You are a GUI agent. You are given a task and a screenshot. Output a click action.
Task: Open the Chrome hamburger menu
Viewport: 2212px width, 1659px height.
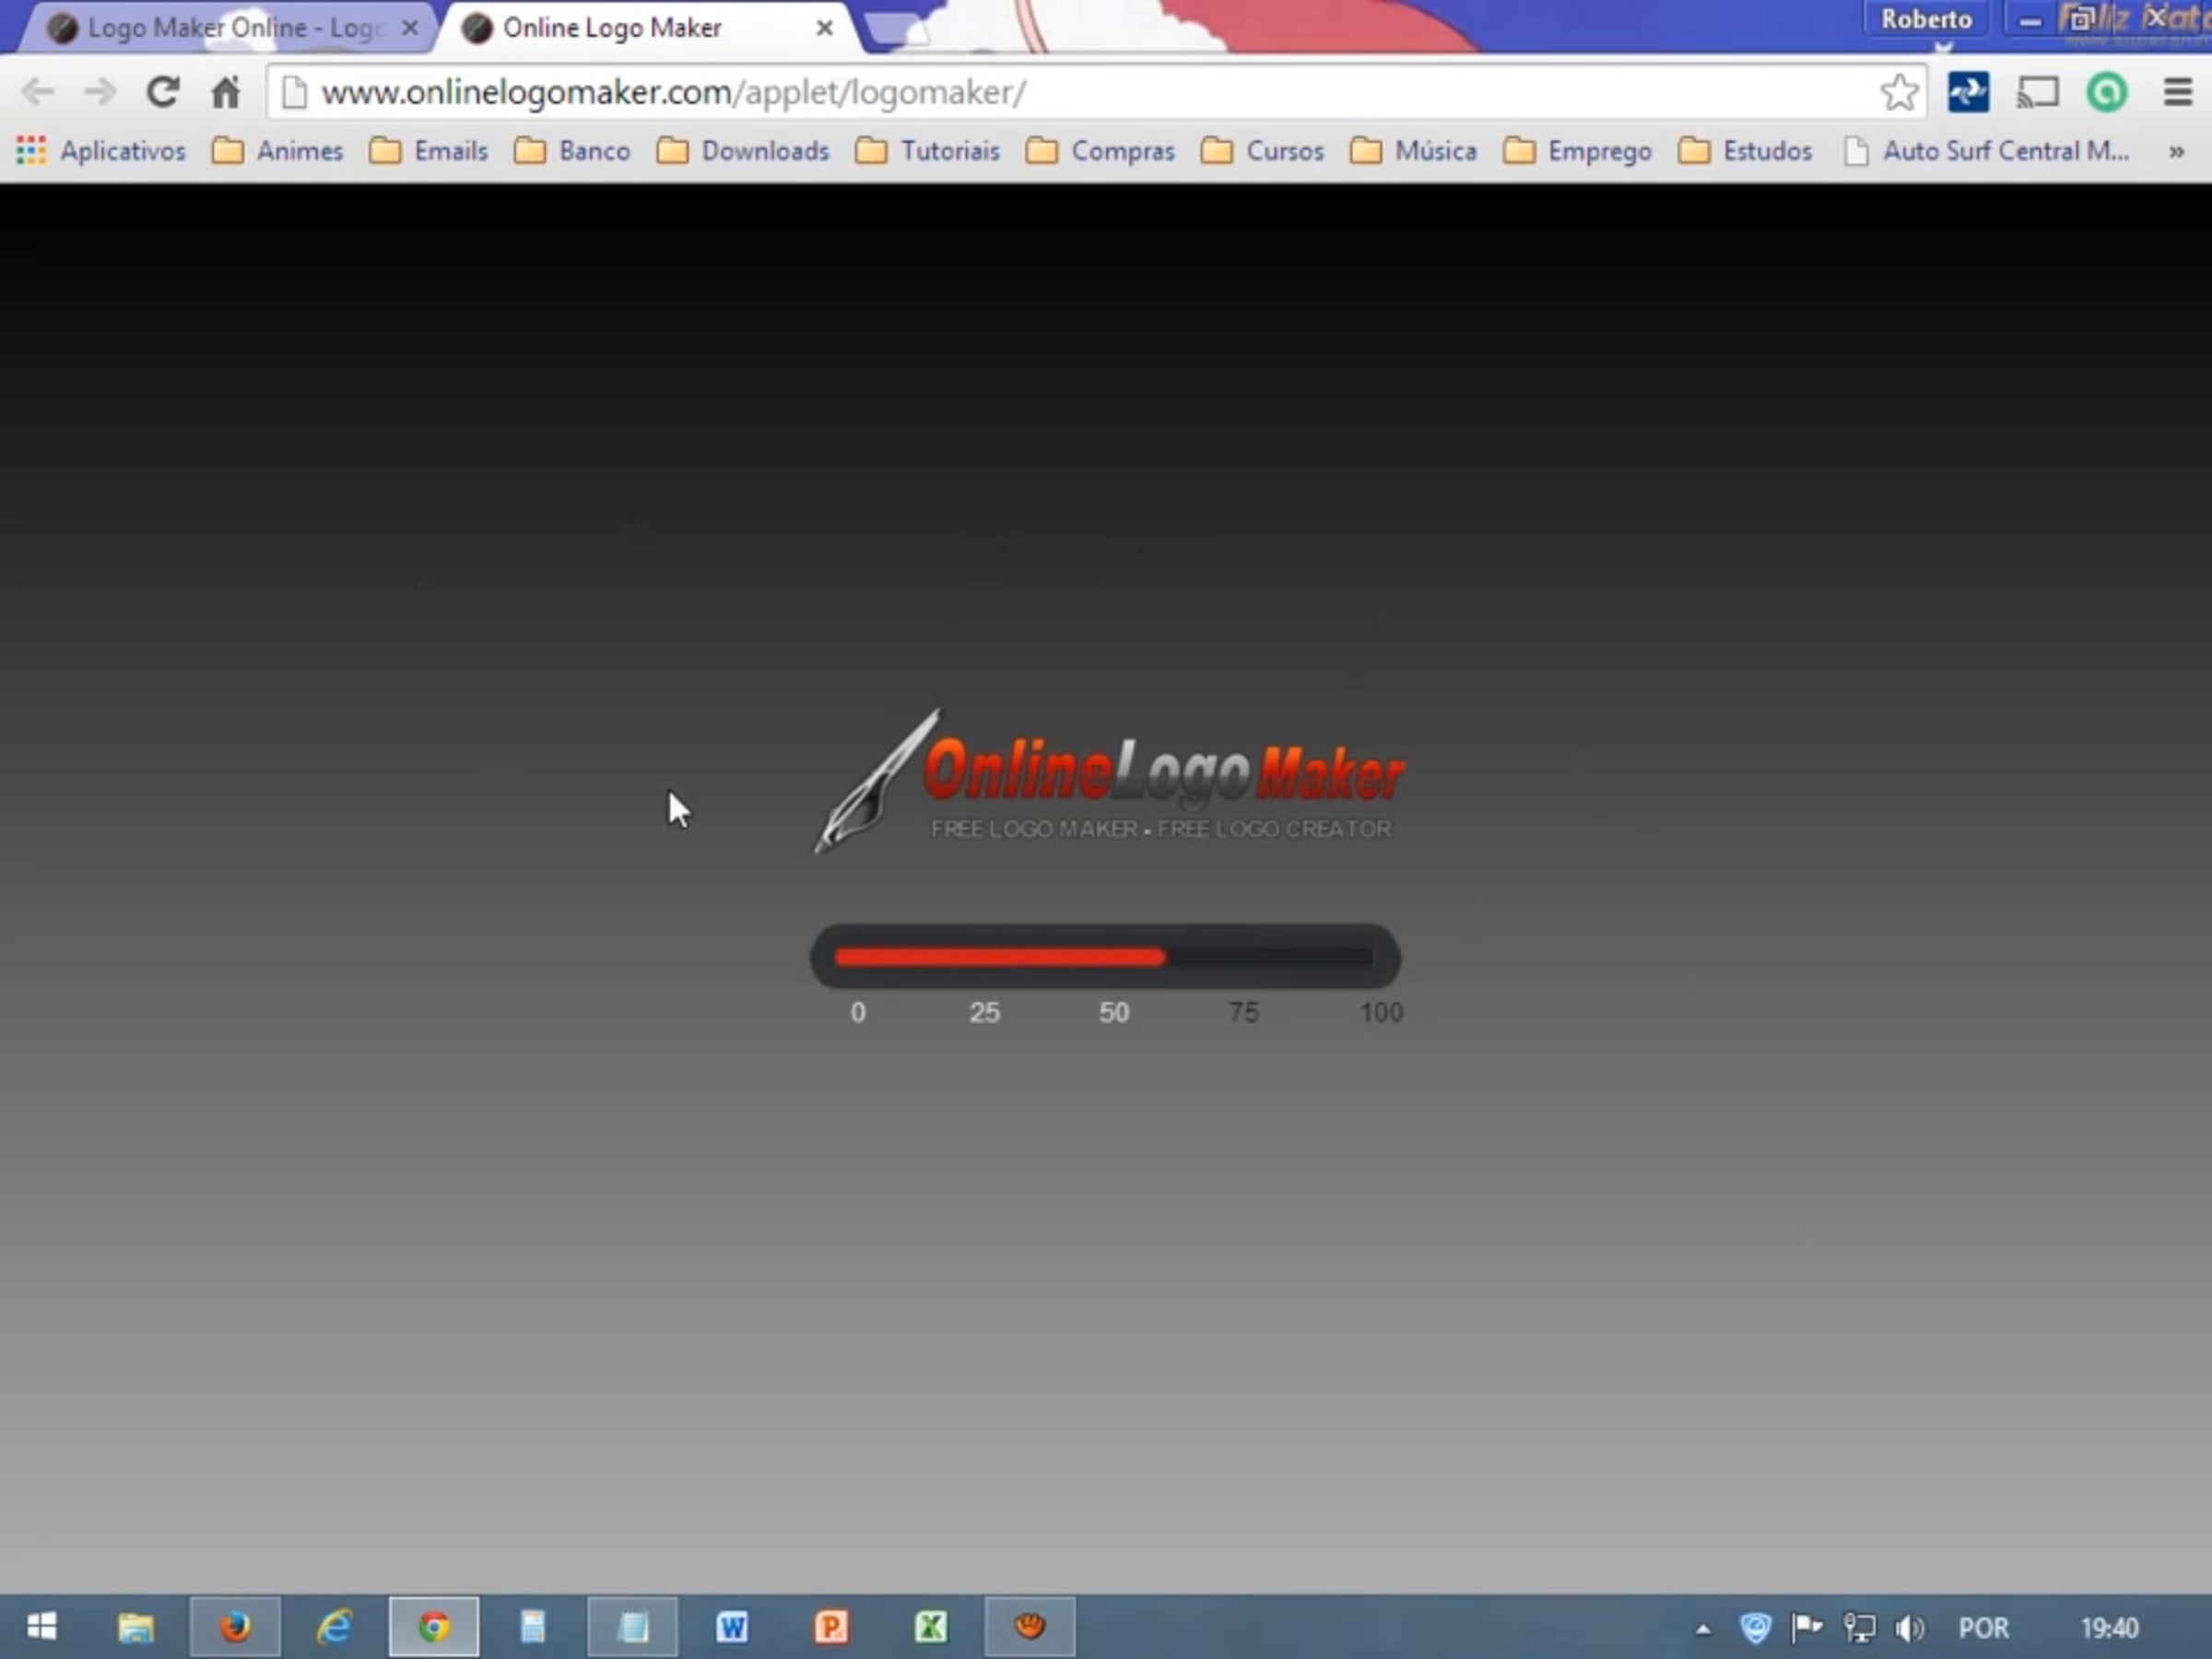pos(2177,92)
